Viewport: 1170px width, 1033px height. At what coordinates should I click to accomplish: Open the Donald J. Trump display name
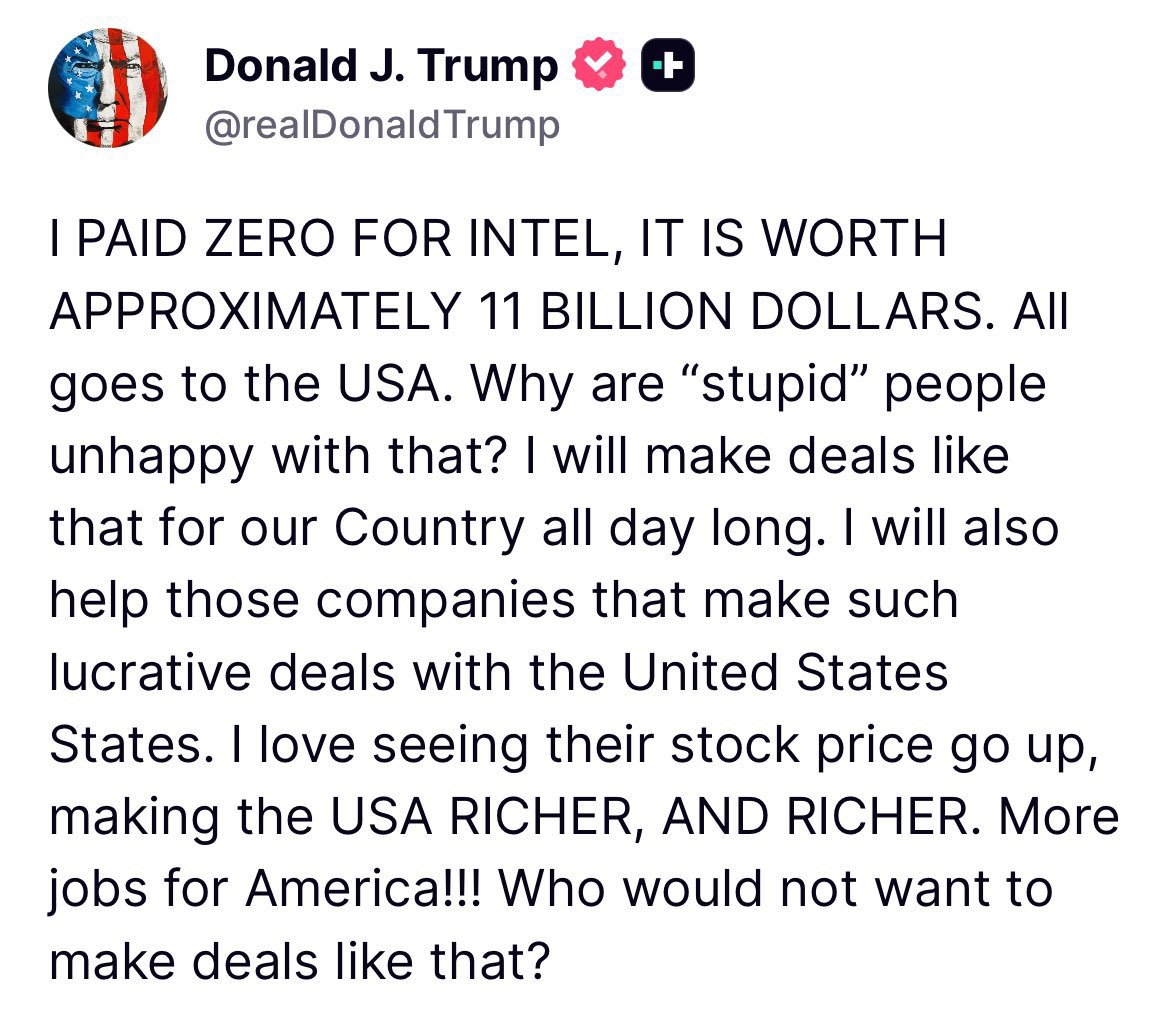381,66
